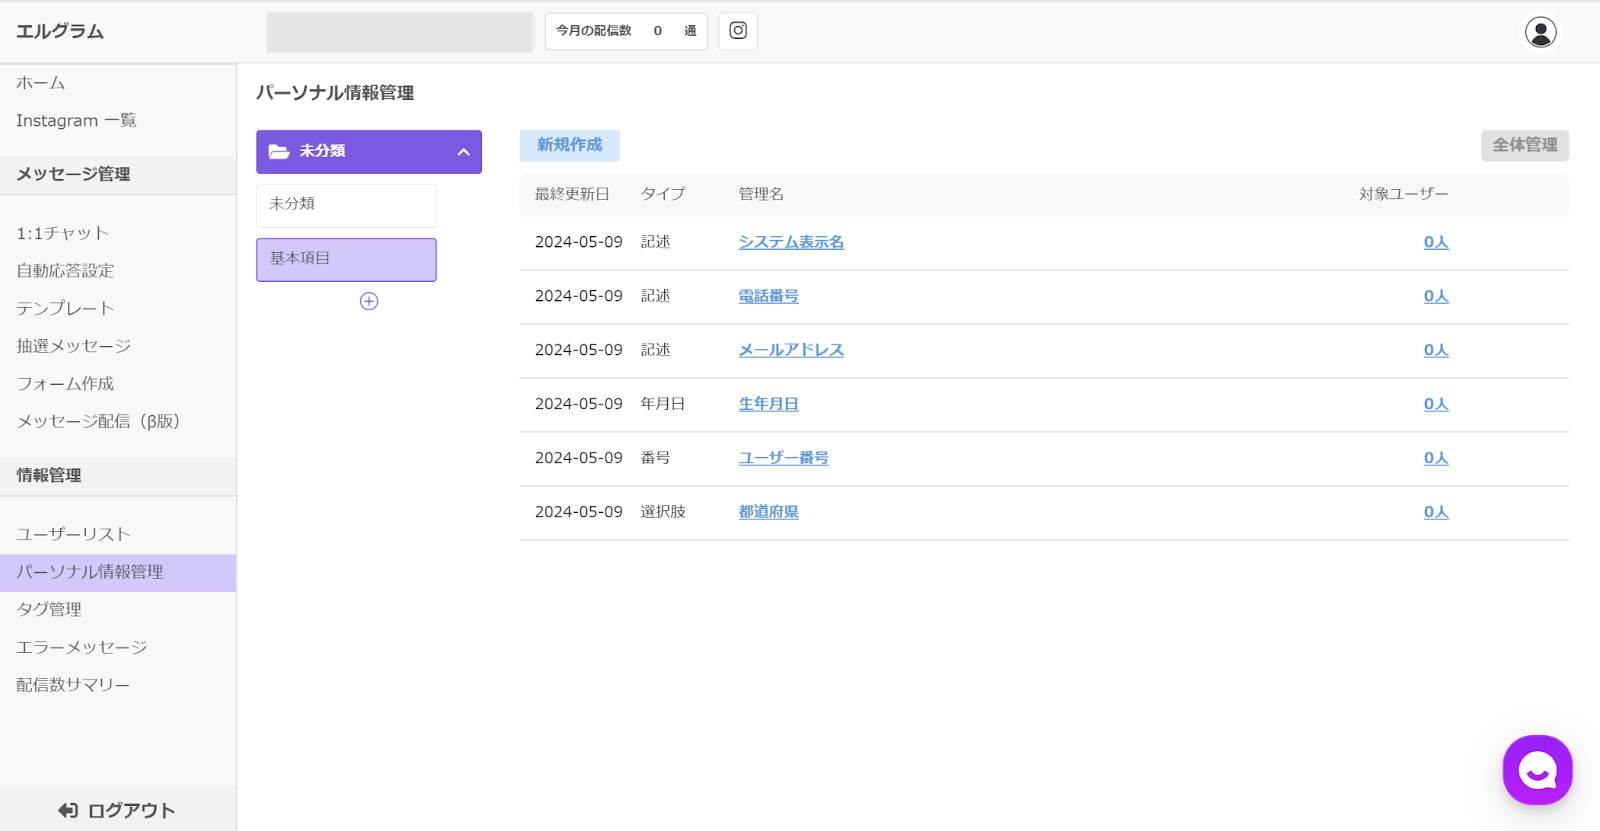
Task: Open the システム表示名 link
Action: 791,242
